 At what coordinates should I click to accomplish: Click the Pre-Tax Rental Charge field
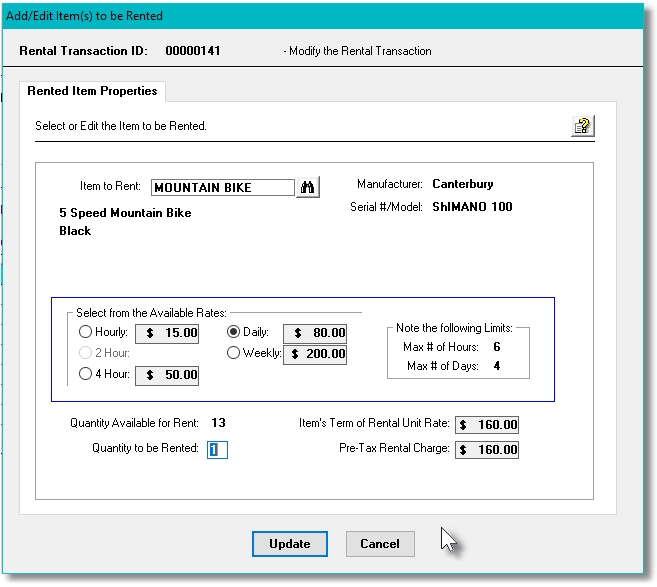[487, 450]
